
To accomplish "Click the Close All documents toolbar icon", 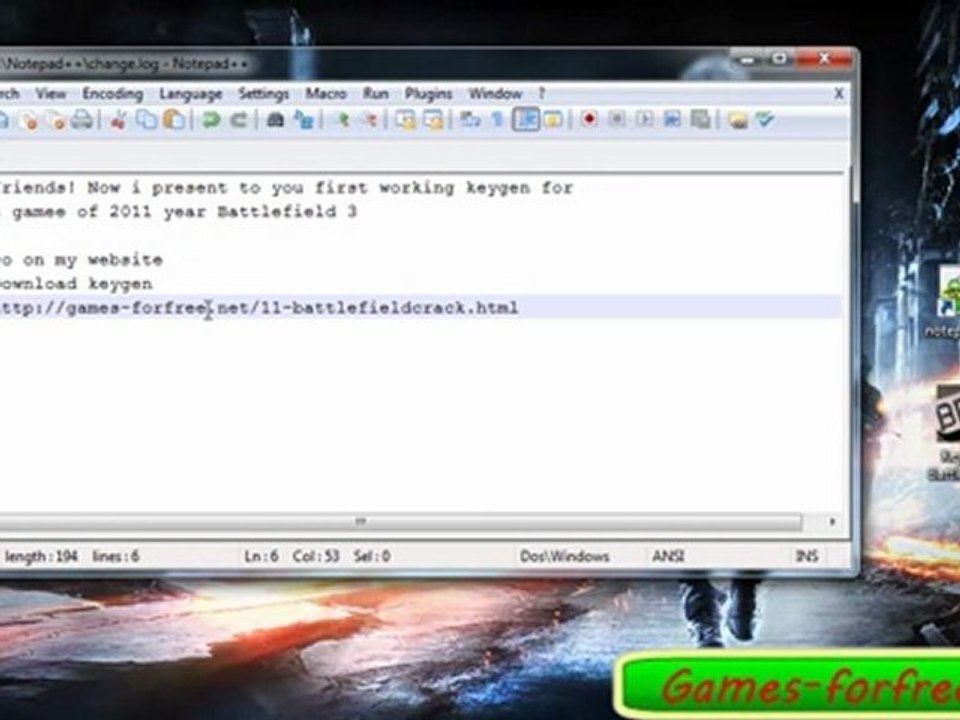I will tap(56, 120).
